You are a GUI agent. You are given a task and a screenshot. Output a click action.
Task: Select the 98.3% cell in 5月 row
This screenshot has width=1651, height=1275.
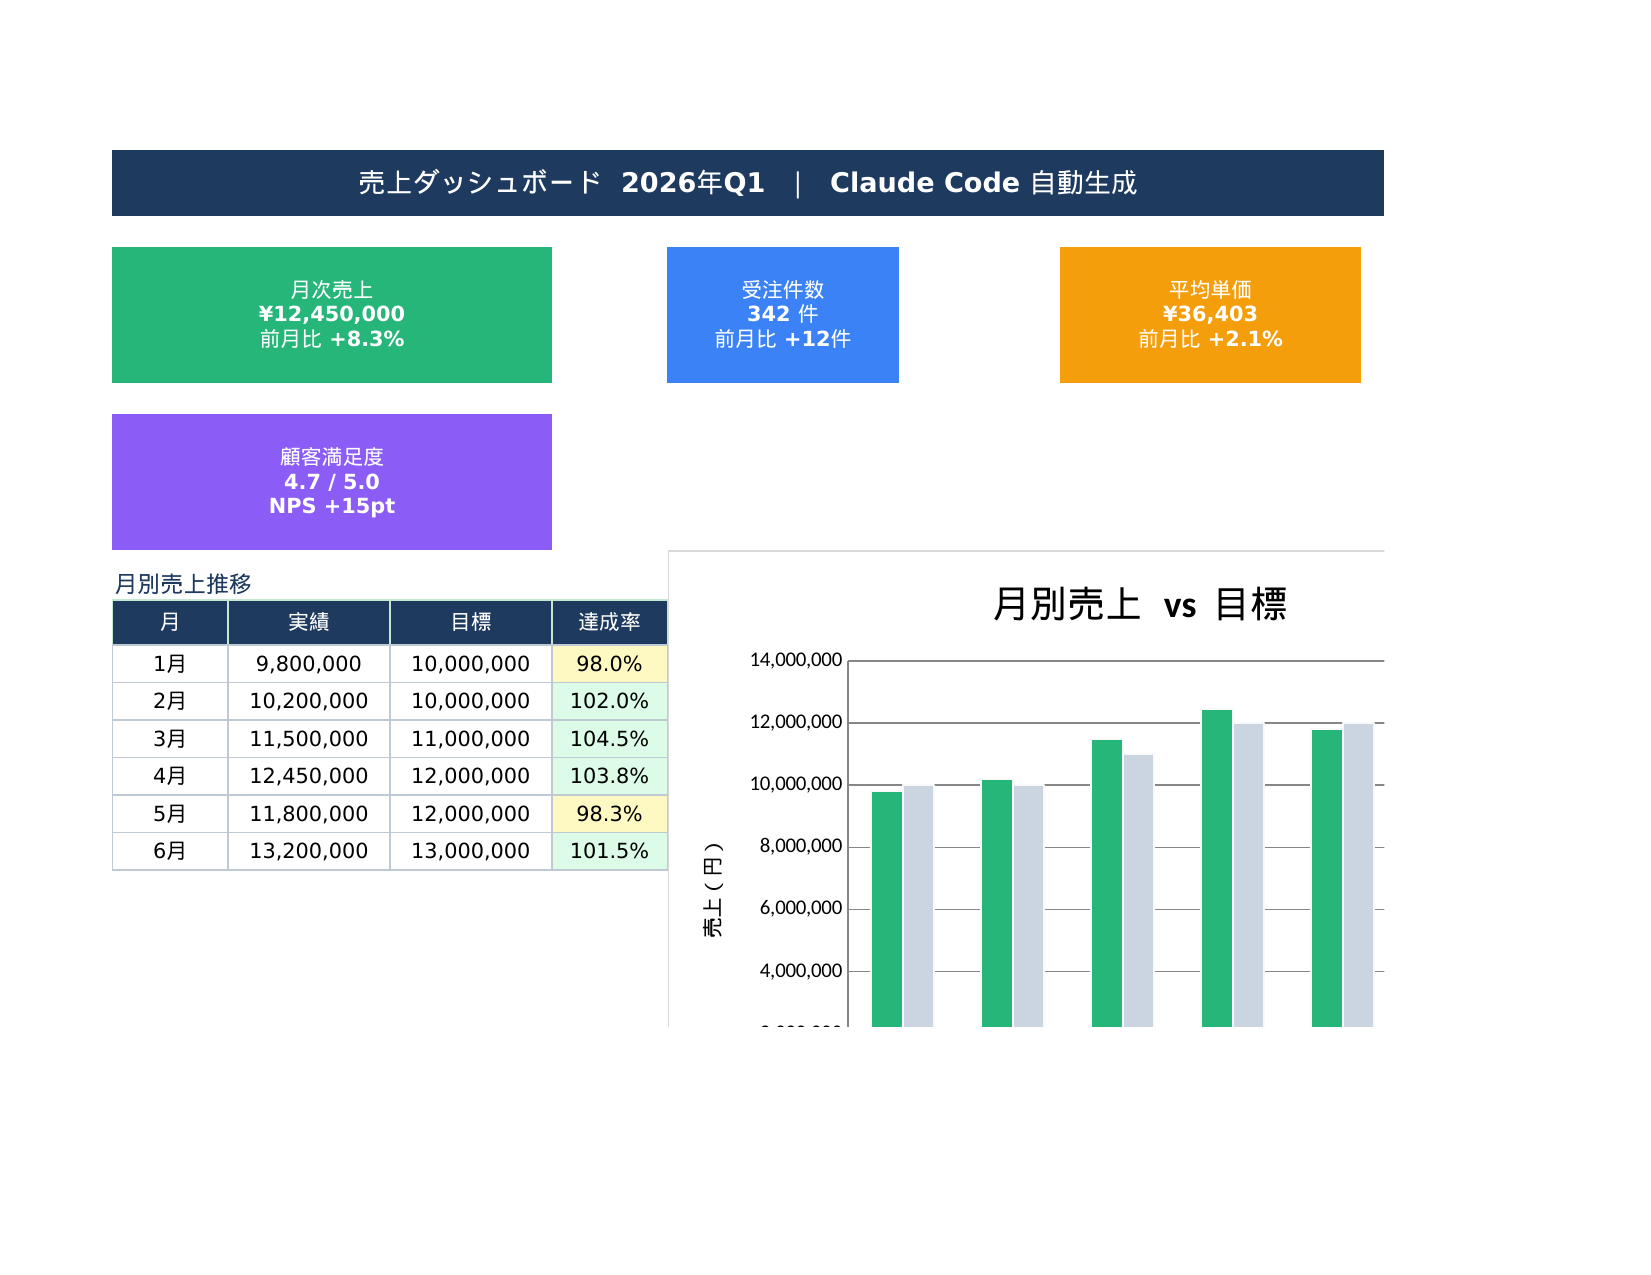(x=609, y=814)
